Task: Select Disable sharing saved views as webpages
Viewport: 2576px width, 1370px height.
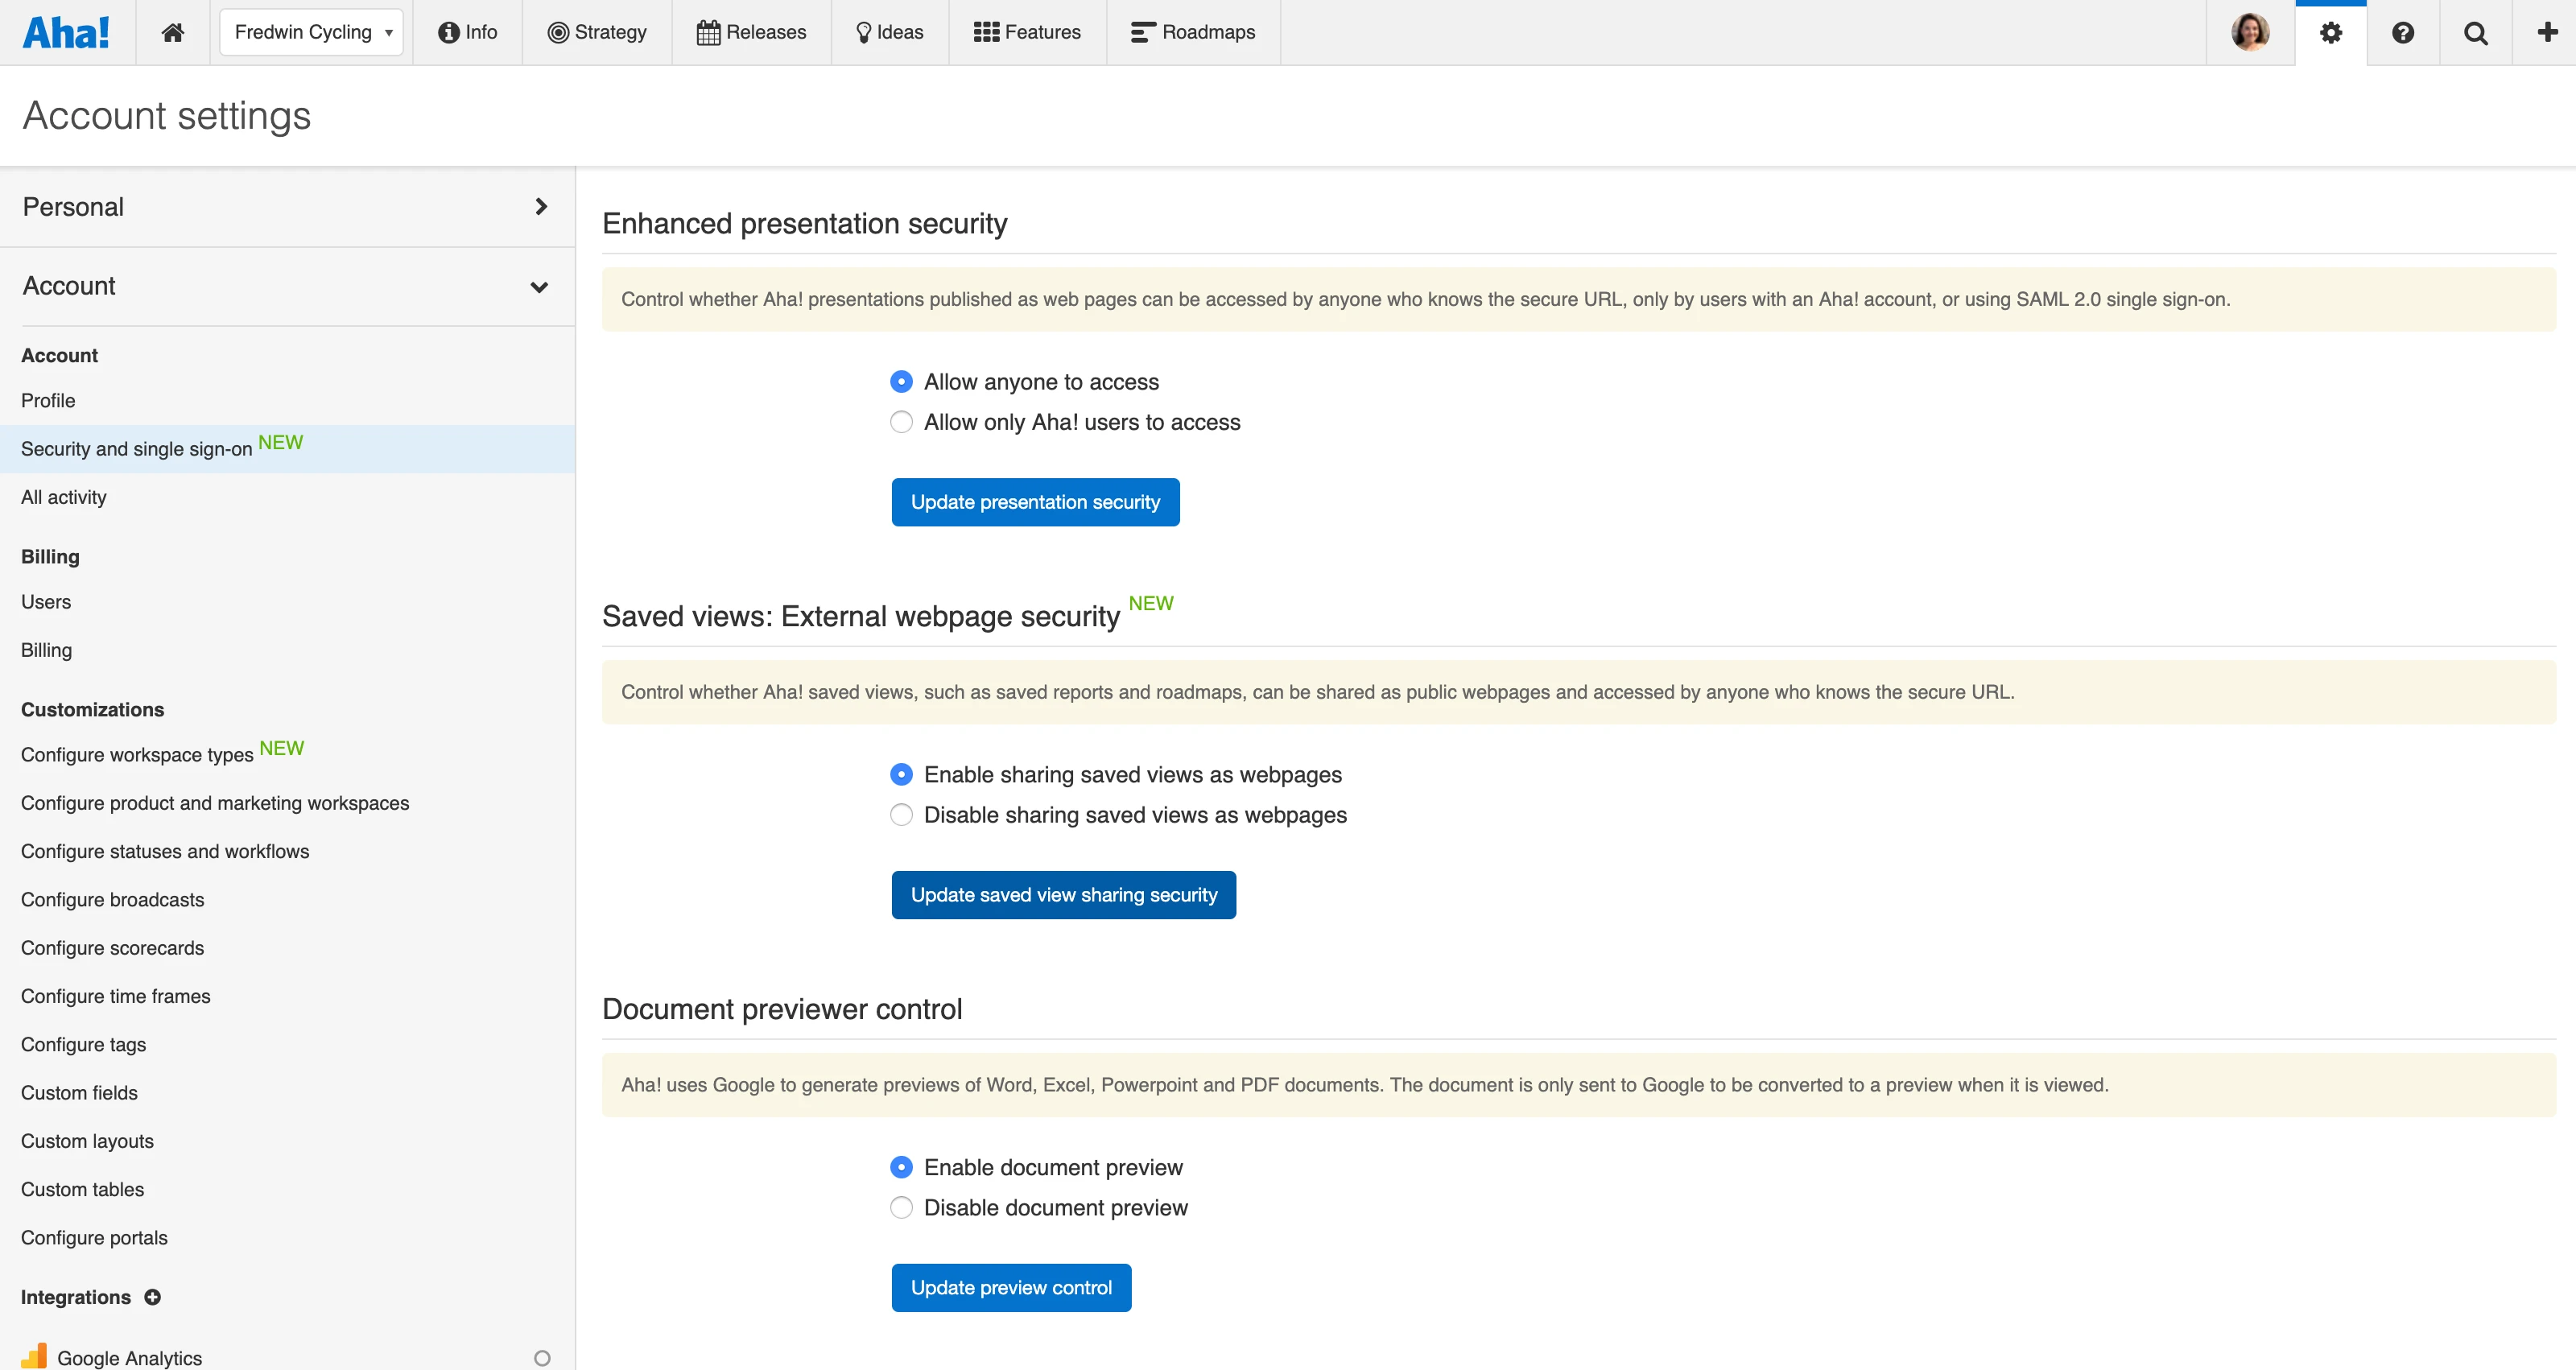Action: (901, 815)
